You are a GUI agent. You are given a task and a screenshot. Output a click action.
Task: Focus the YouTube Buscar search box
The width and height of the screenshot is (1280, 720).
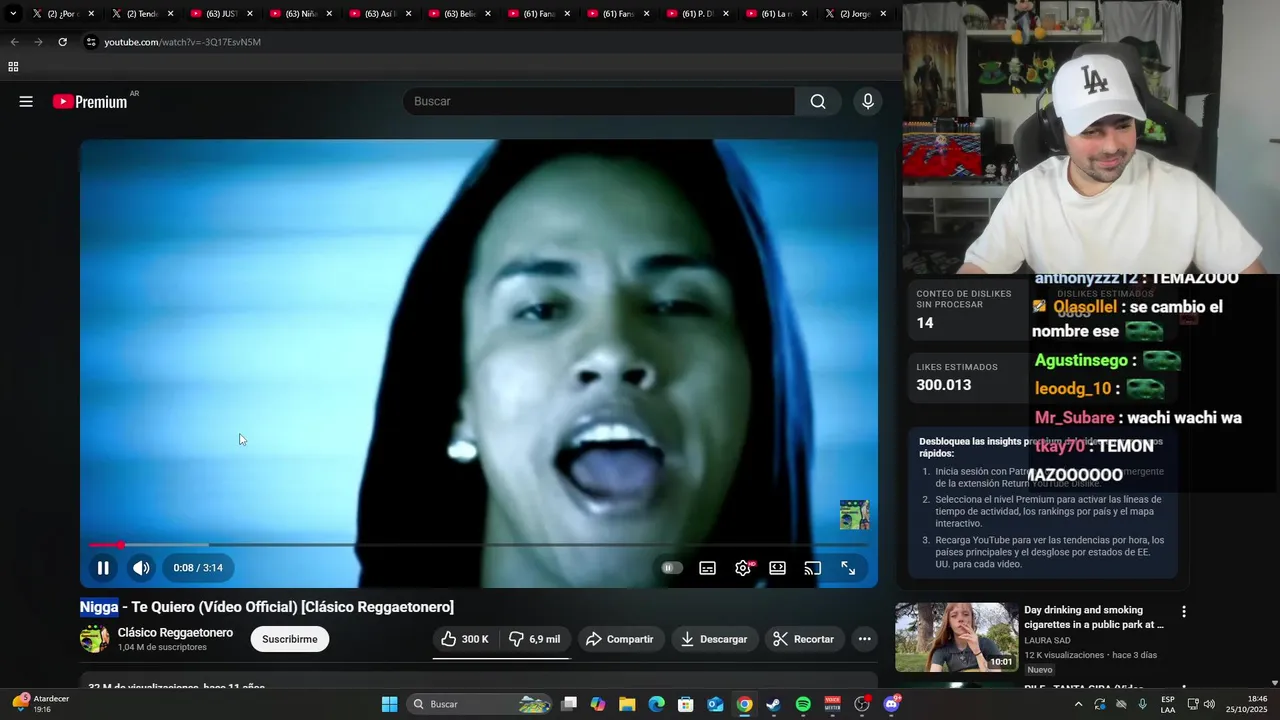point(599,101)
